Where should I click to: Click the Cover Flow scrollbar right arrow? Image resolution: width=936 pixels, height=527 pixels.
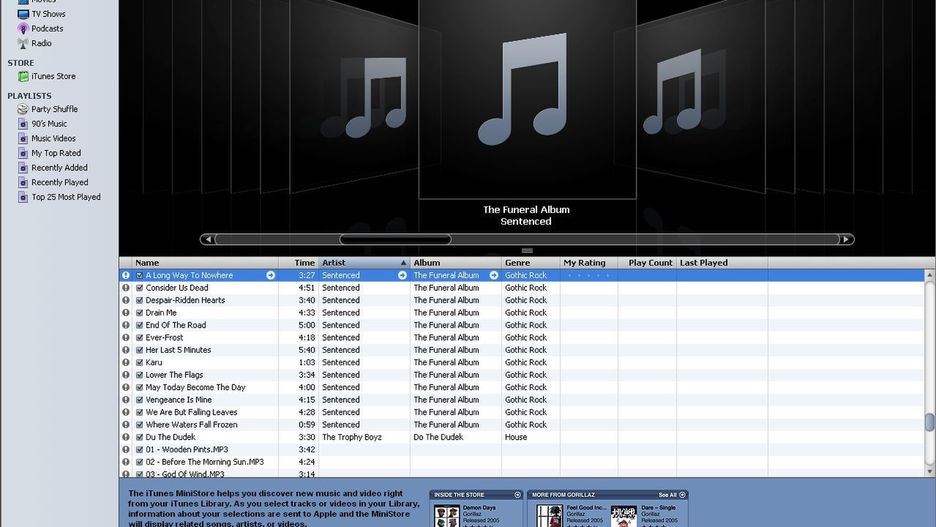[846, 239]
